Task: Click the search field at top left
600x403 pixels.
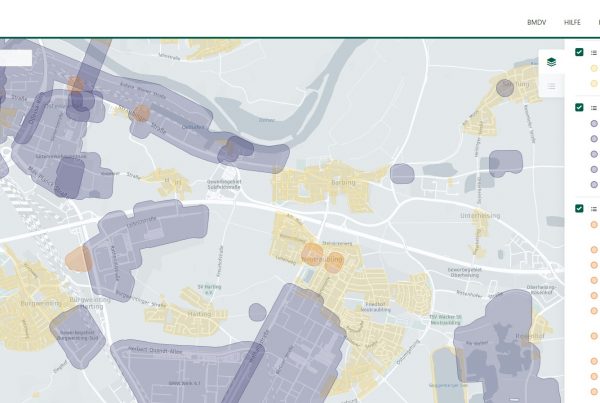Action: [x=16, y=58]
